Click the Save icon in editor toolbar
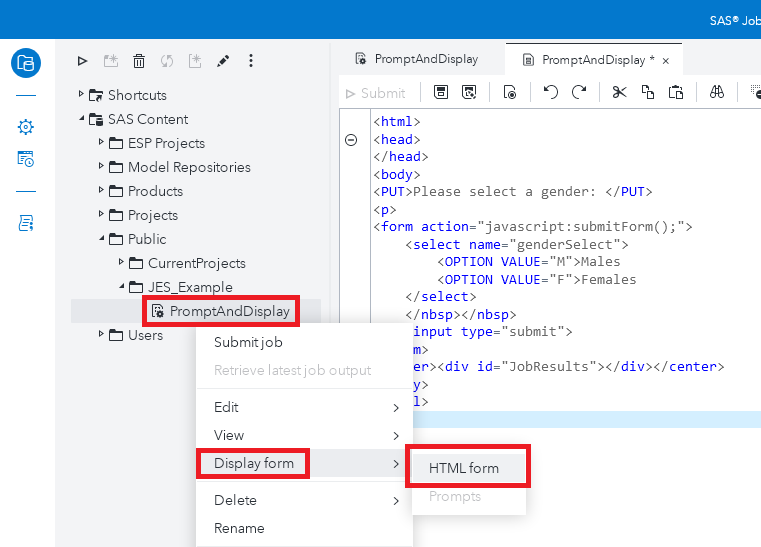Viewport: 761px width, 547px height. click(x=441, y=93)
